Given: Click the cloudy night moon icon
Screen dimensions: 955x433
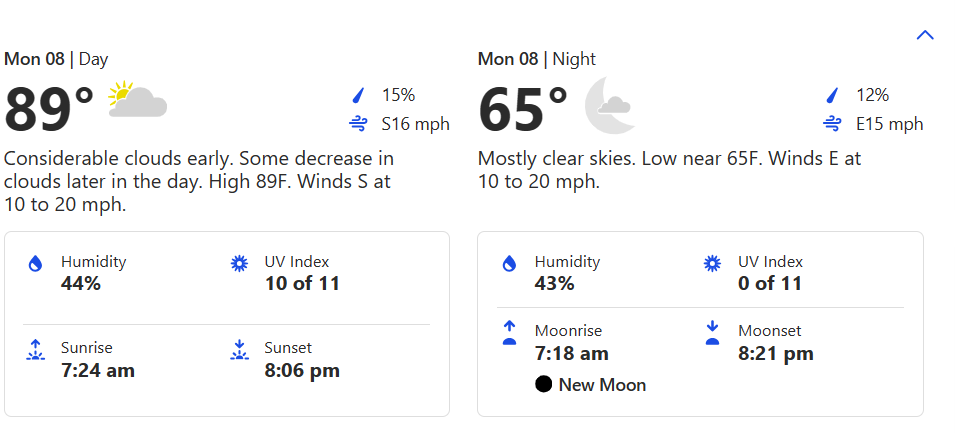Looking at the screenshot, I should click(x=608, y=105).
